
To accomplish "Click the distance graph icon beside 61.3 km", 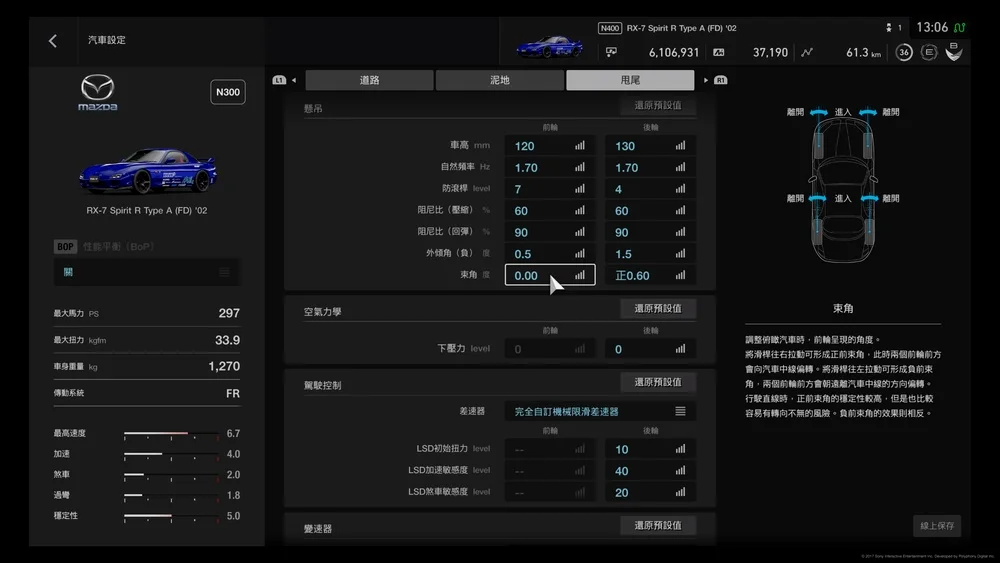I will (807, 52).
